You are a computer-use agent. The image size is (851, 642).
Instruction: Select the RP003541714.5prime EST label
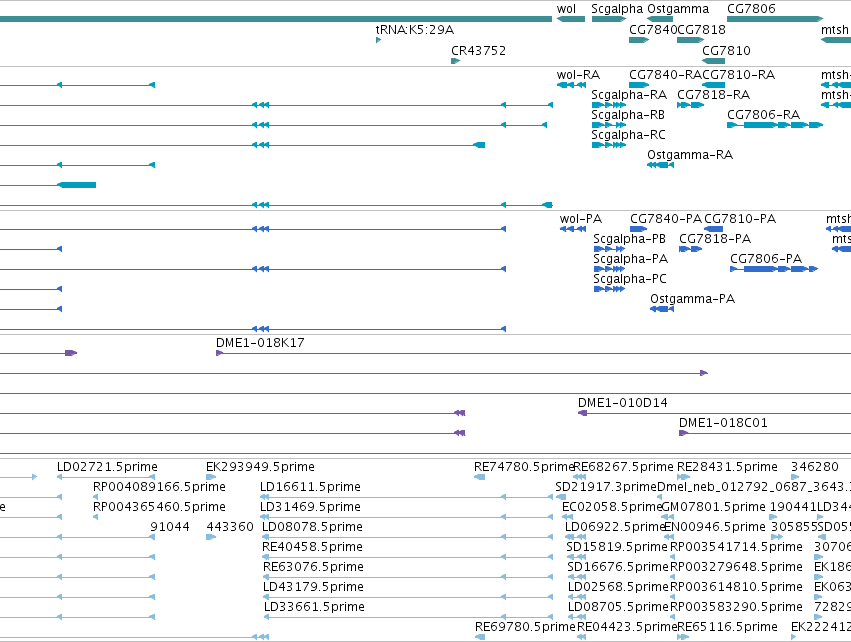[736, 548]
